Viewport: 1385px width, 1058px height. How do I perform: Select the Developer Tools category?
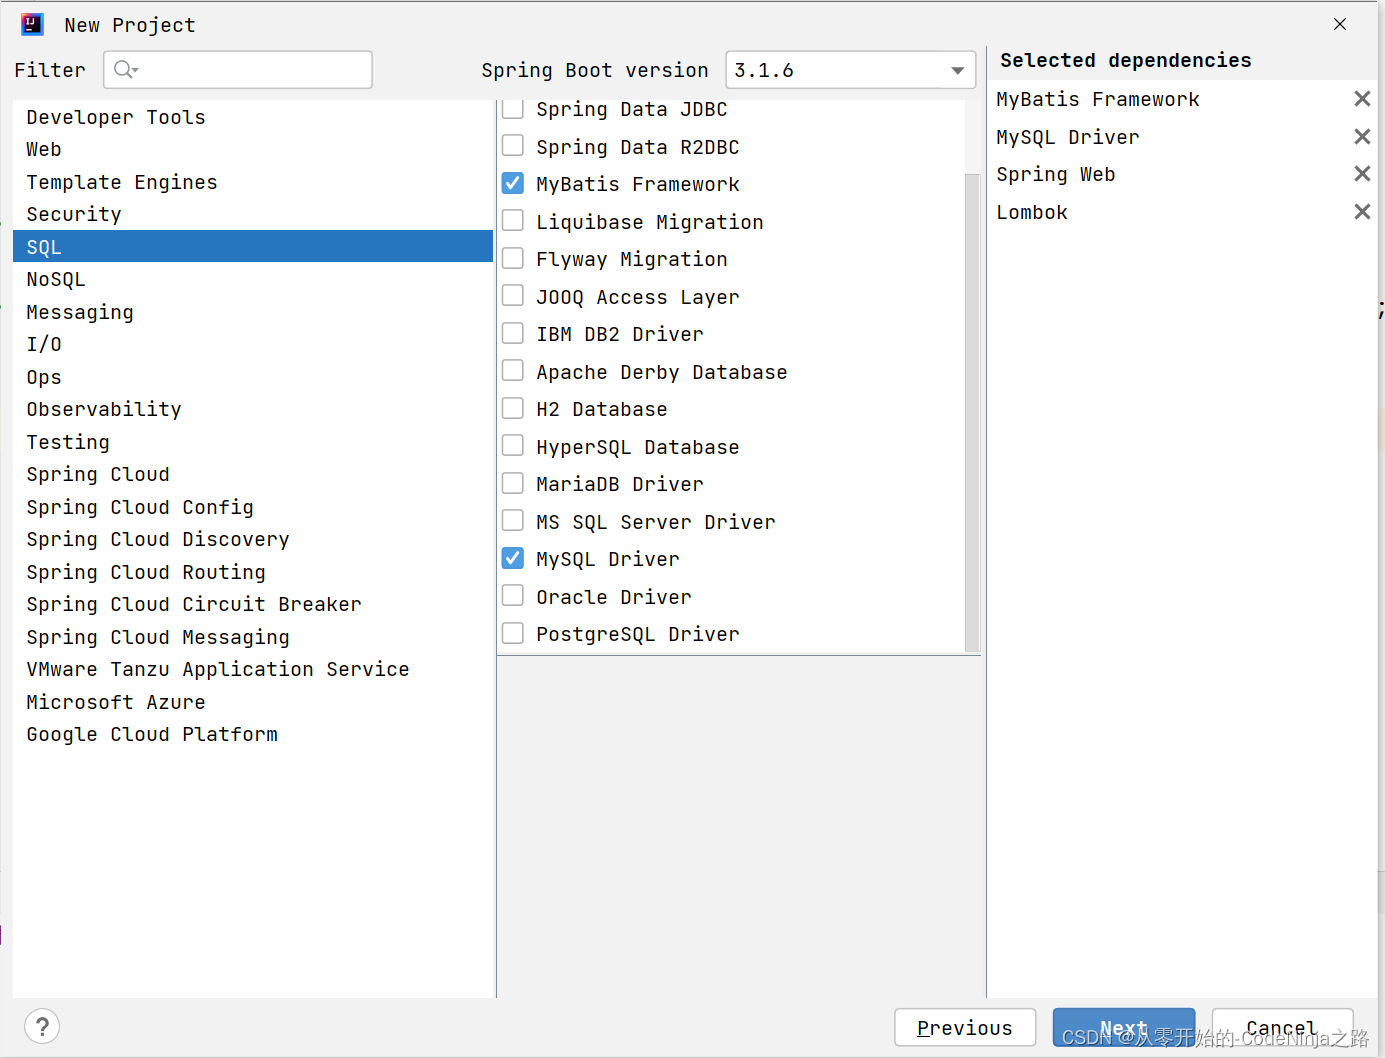(x=253, y=117)
